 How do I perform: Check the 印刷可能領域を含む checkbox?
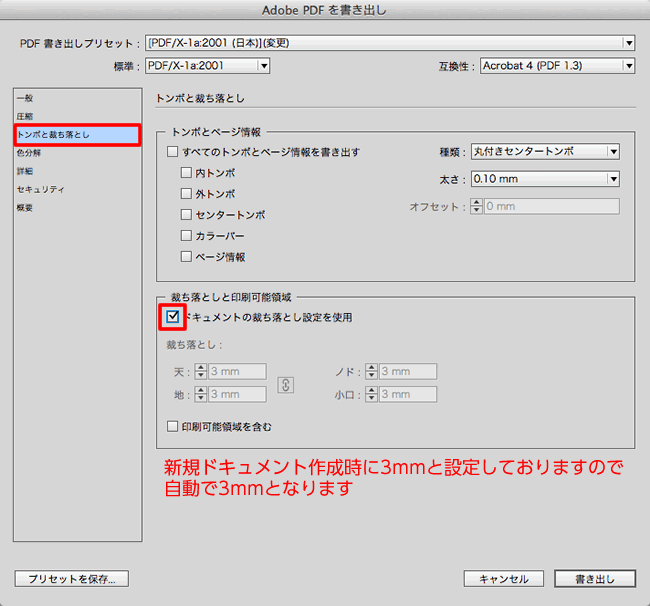pyautogui.click(x=172, y=426)
